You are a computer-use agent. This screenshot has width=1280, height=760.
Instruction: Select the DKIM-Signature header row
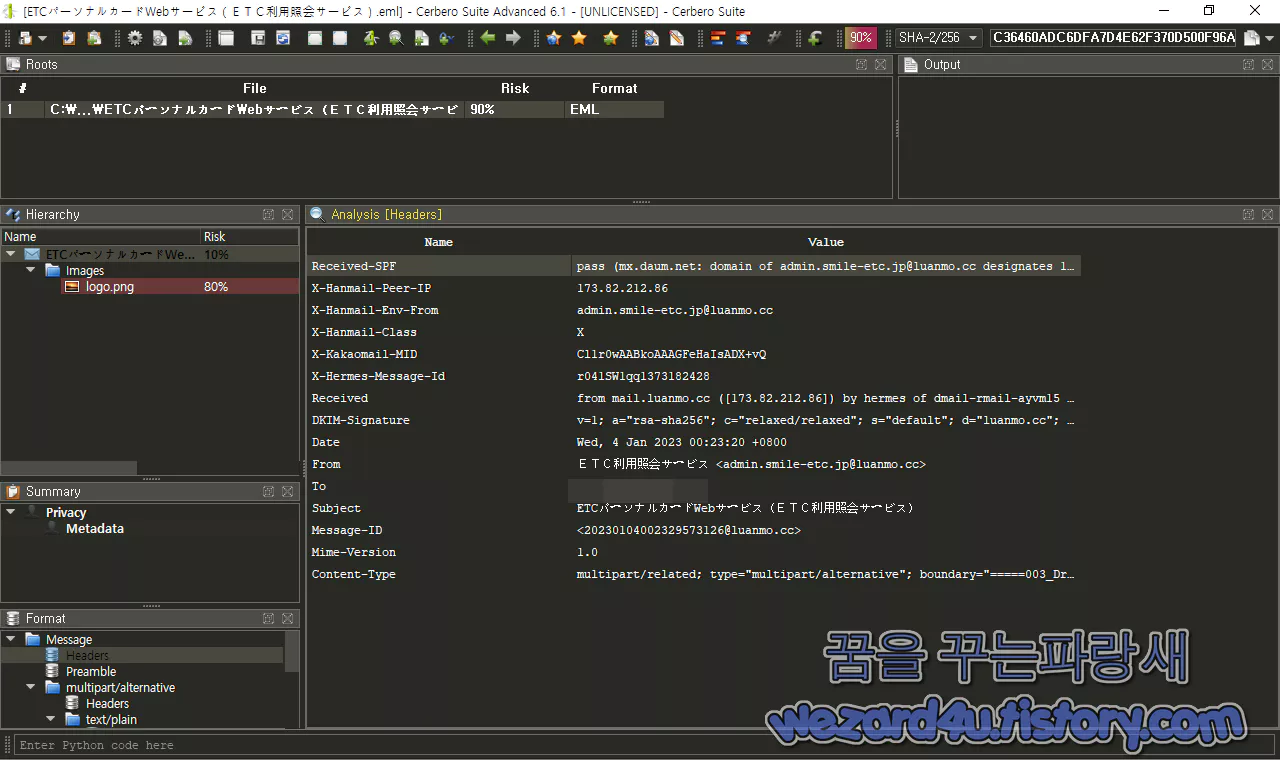tap(694, 420)
